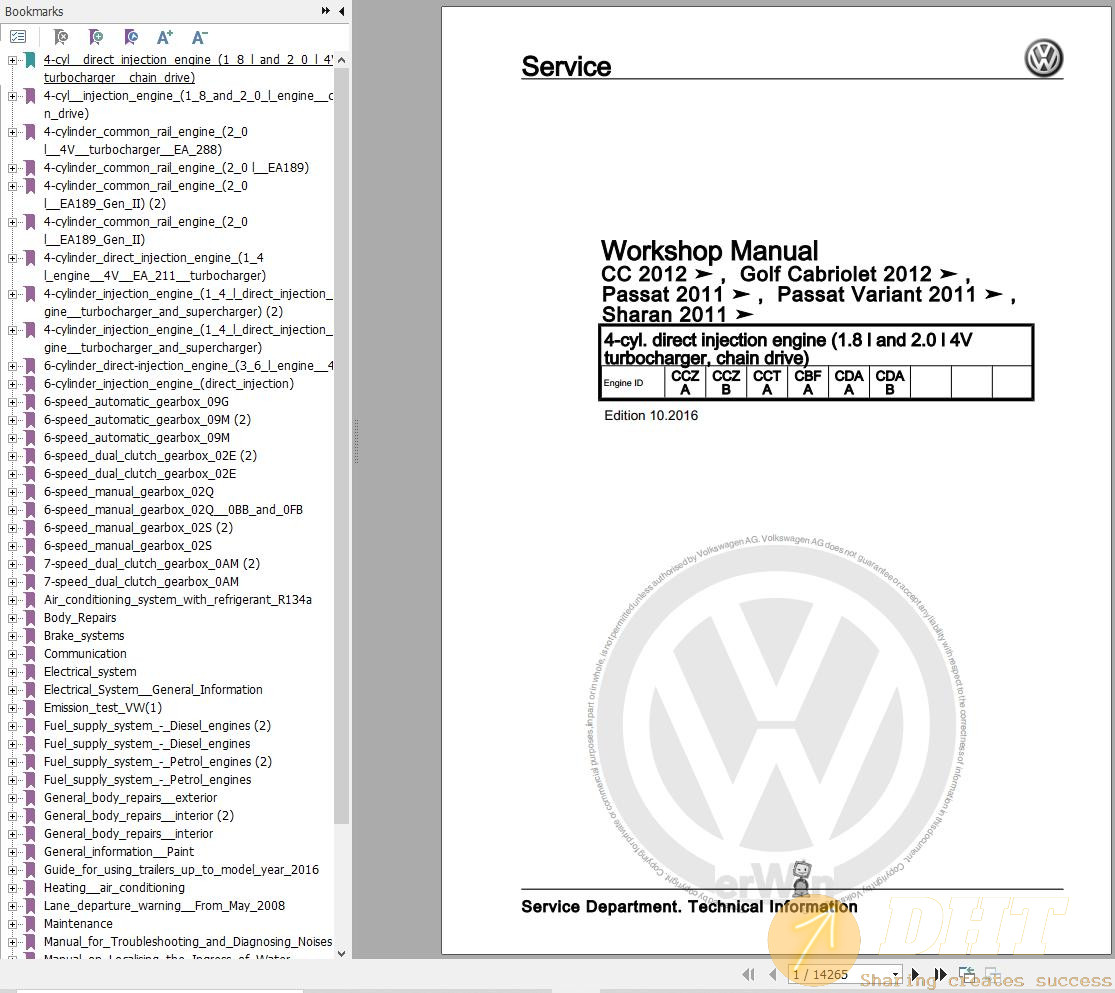The width and height of the screenshot is (1115, 993).
Task: Expand the 6-speed_automatic_gearbox_09G bookmark
Action: tap(12, 403)
